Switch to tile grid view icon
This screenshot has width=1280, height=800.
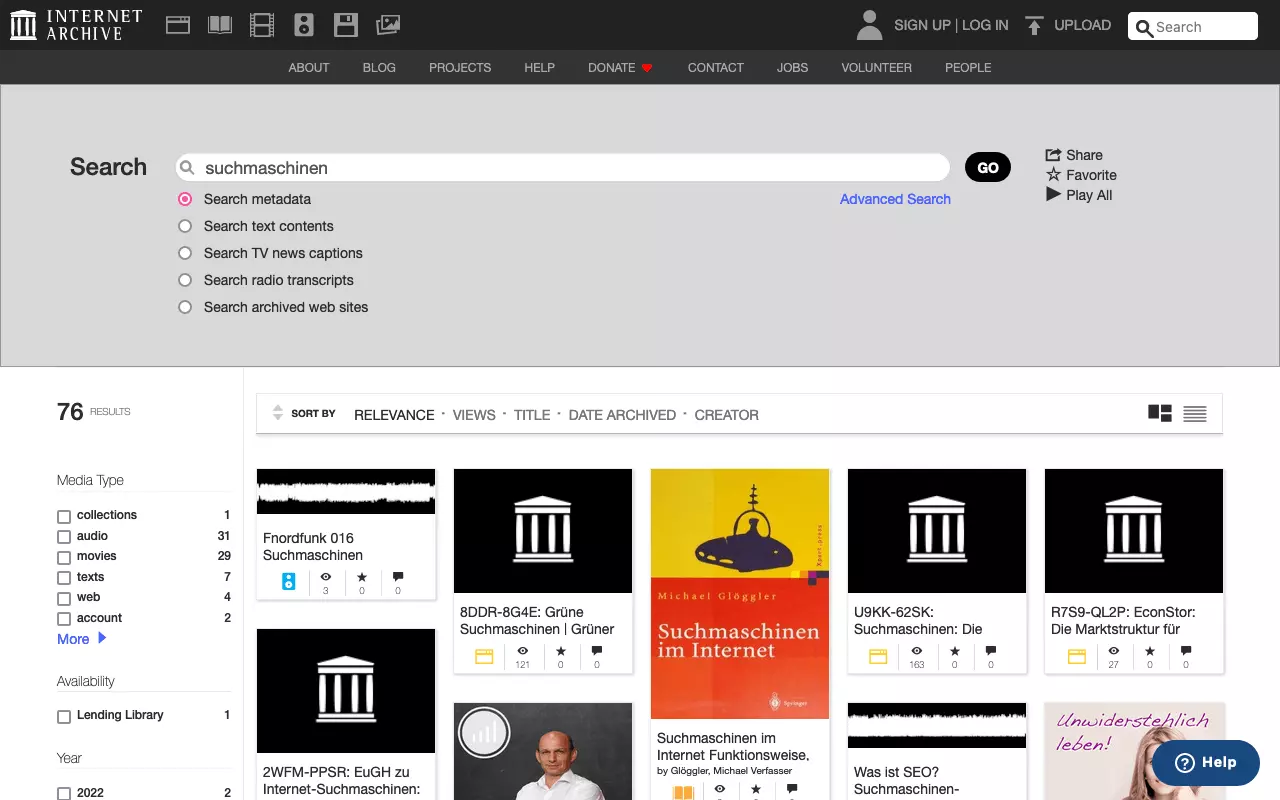coord(1160,413)
